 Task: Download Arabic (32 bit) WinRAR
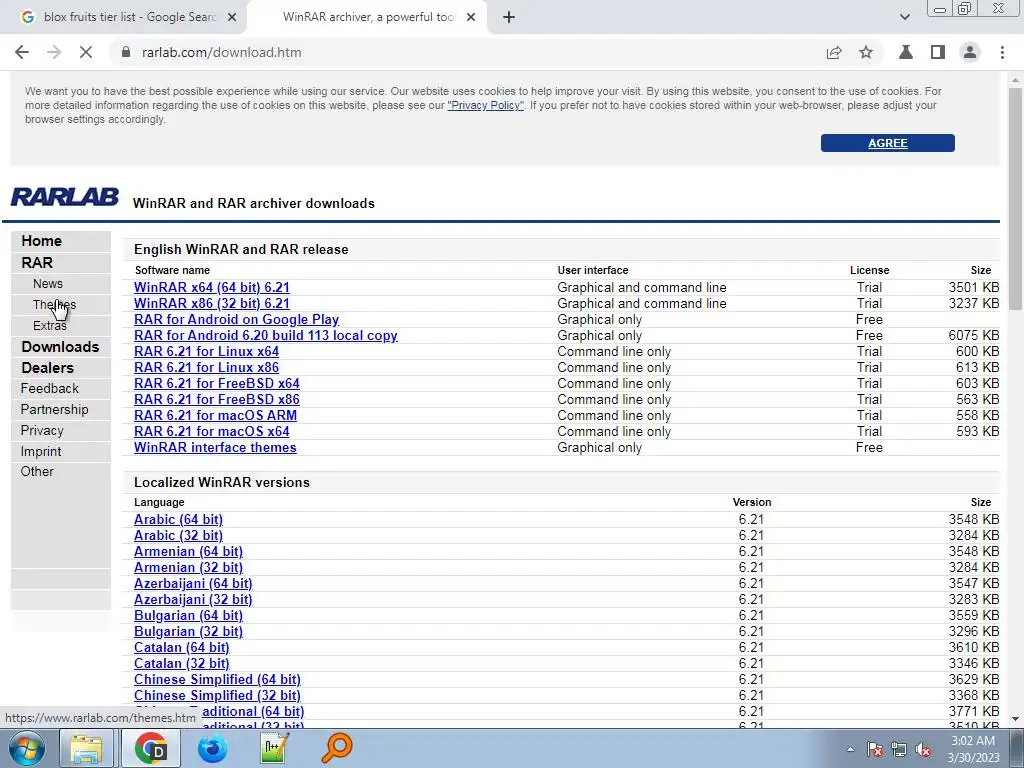(178, 536)
